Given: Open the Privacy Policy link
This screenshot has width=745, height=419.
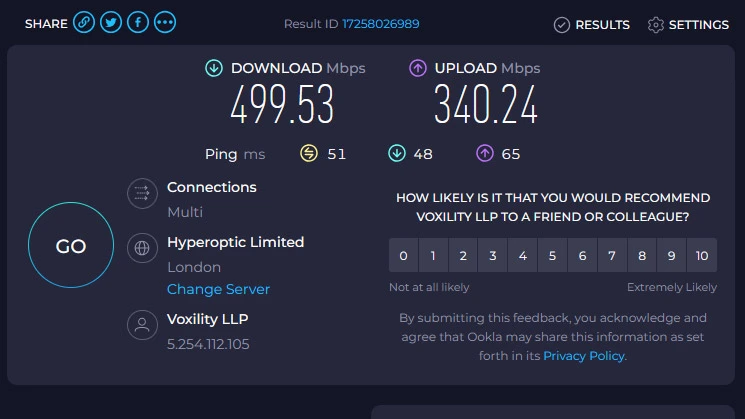Looking at the screenshot, I should (584, 355).
